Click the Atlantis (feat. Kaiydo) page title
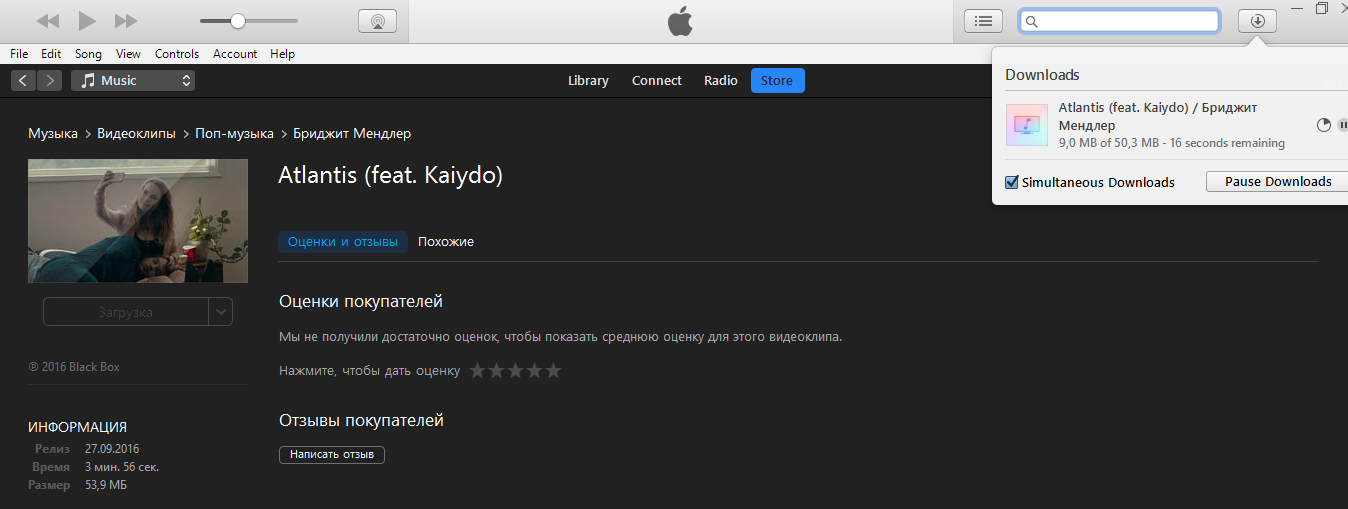1348x509 pixels. coord(390,176)
